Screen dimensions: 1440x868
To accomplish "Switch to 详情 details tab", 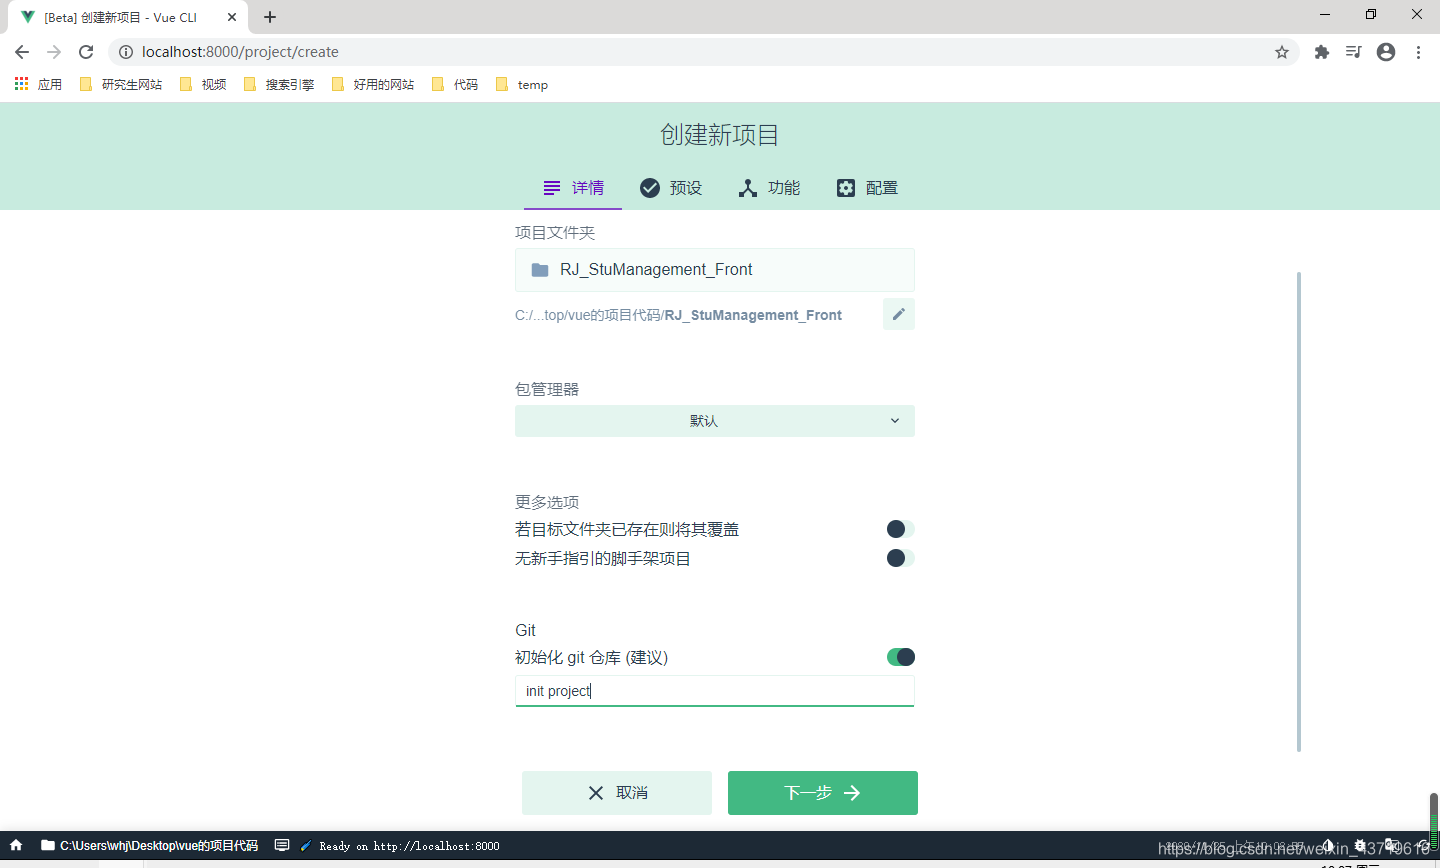I will click(x=573, y=188).
